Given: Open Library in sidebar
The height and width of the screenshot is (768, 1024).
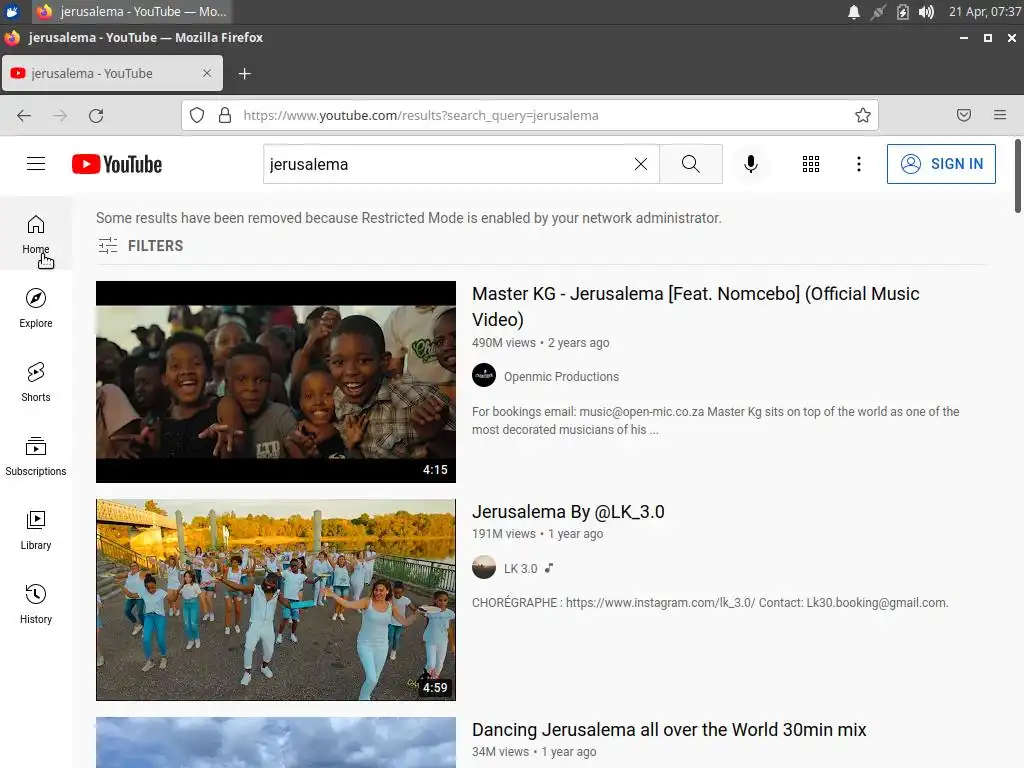Looking at the screenshot, I should (36, 530).
